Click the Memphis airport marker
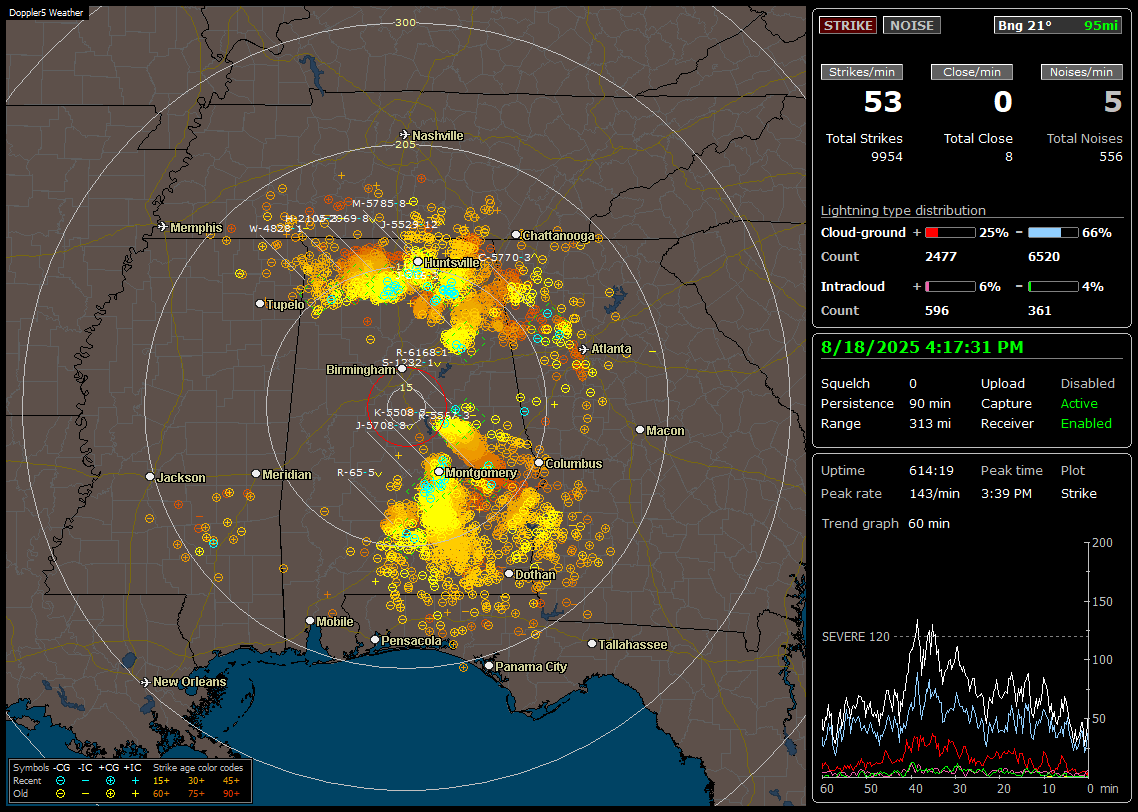Screen dimensions: 1138x812 [163, 227]
